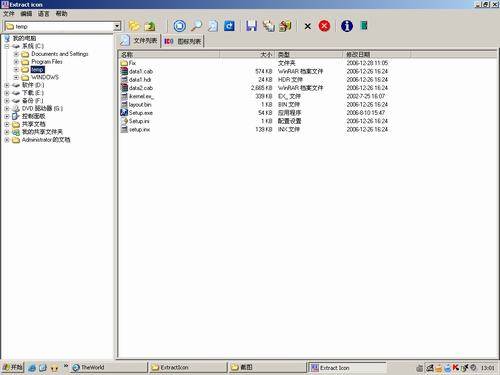500x375 pixels.
Task: Click the blue refresh arrow icon
Action: click(x=229, y=26)
